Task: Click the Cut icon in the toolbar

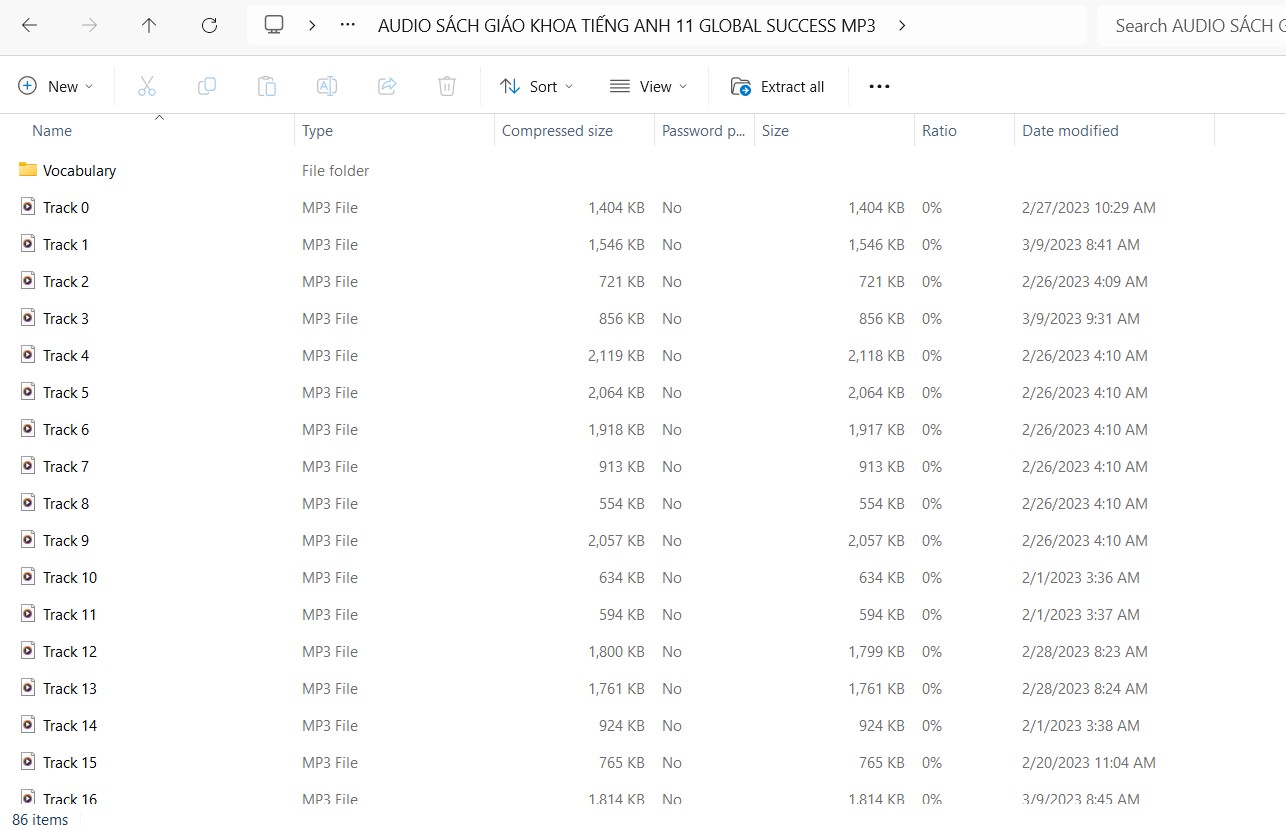Action: (147, 86)
